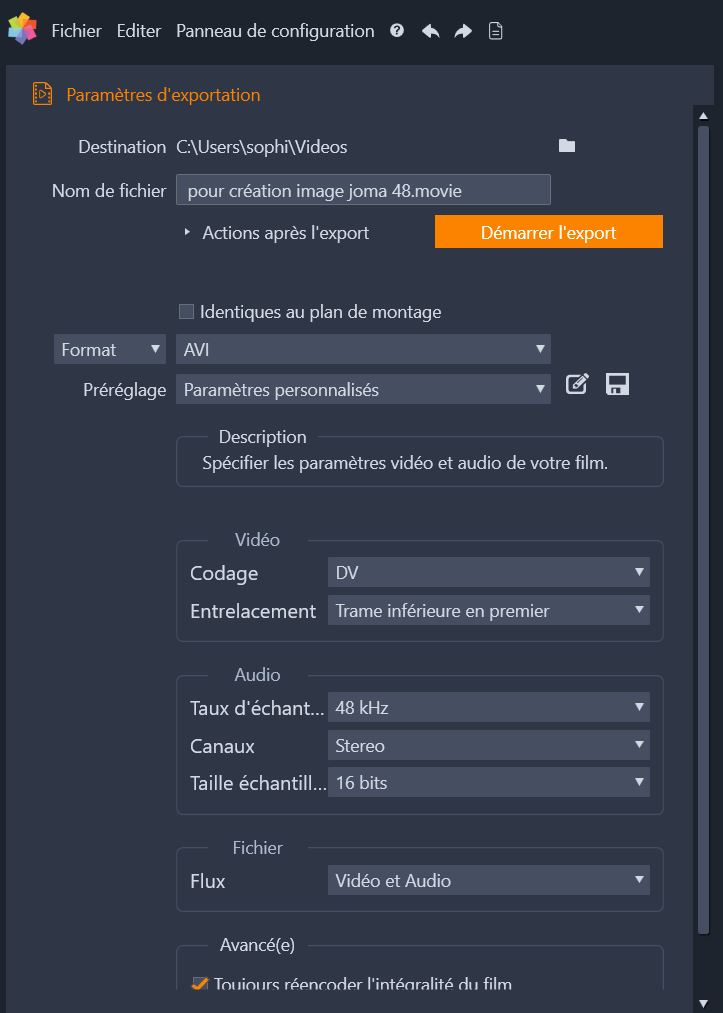Viewport: 723px width, 1013px height.
Task: Click the document icon in top bar
Action: (495, 31)
